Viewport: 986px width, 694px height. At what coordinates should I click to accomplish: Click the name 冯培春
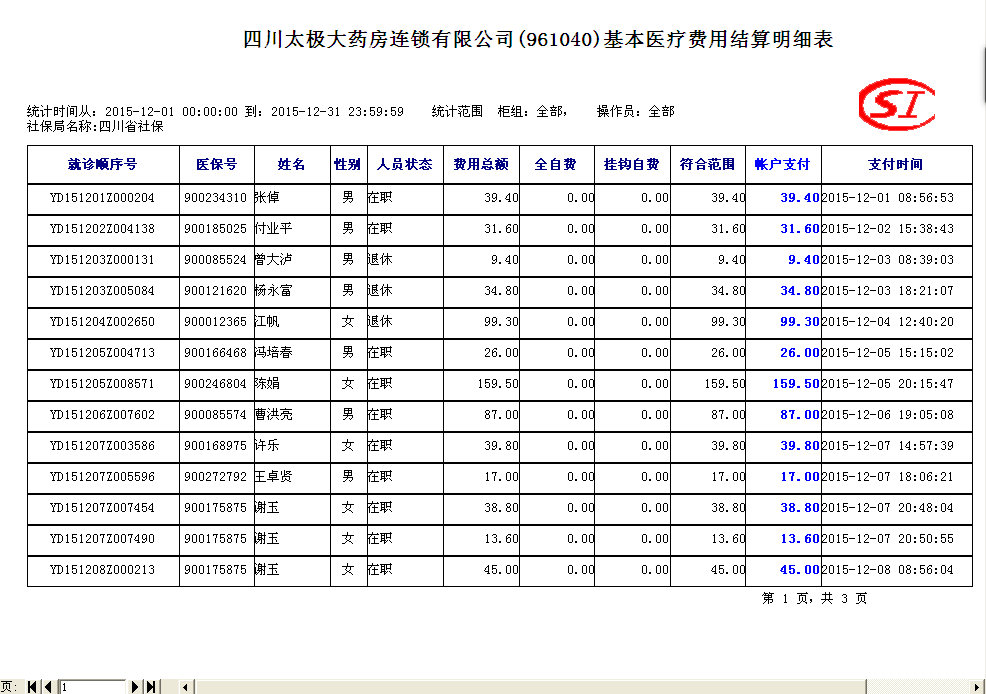pos(274,352)
